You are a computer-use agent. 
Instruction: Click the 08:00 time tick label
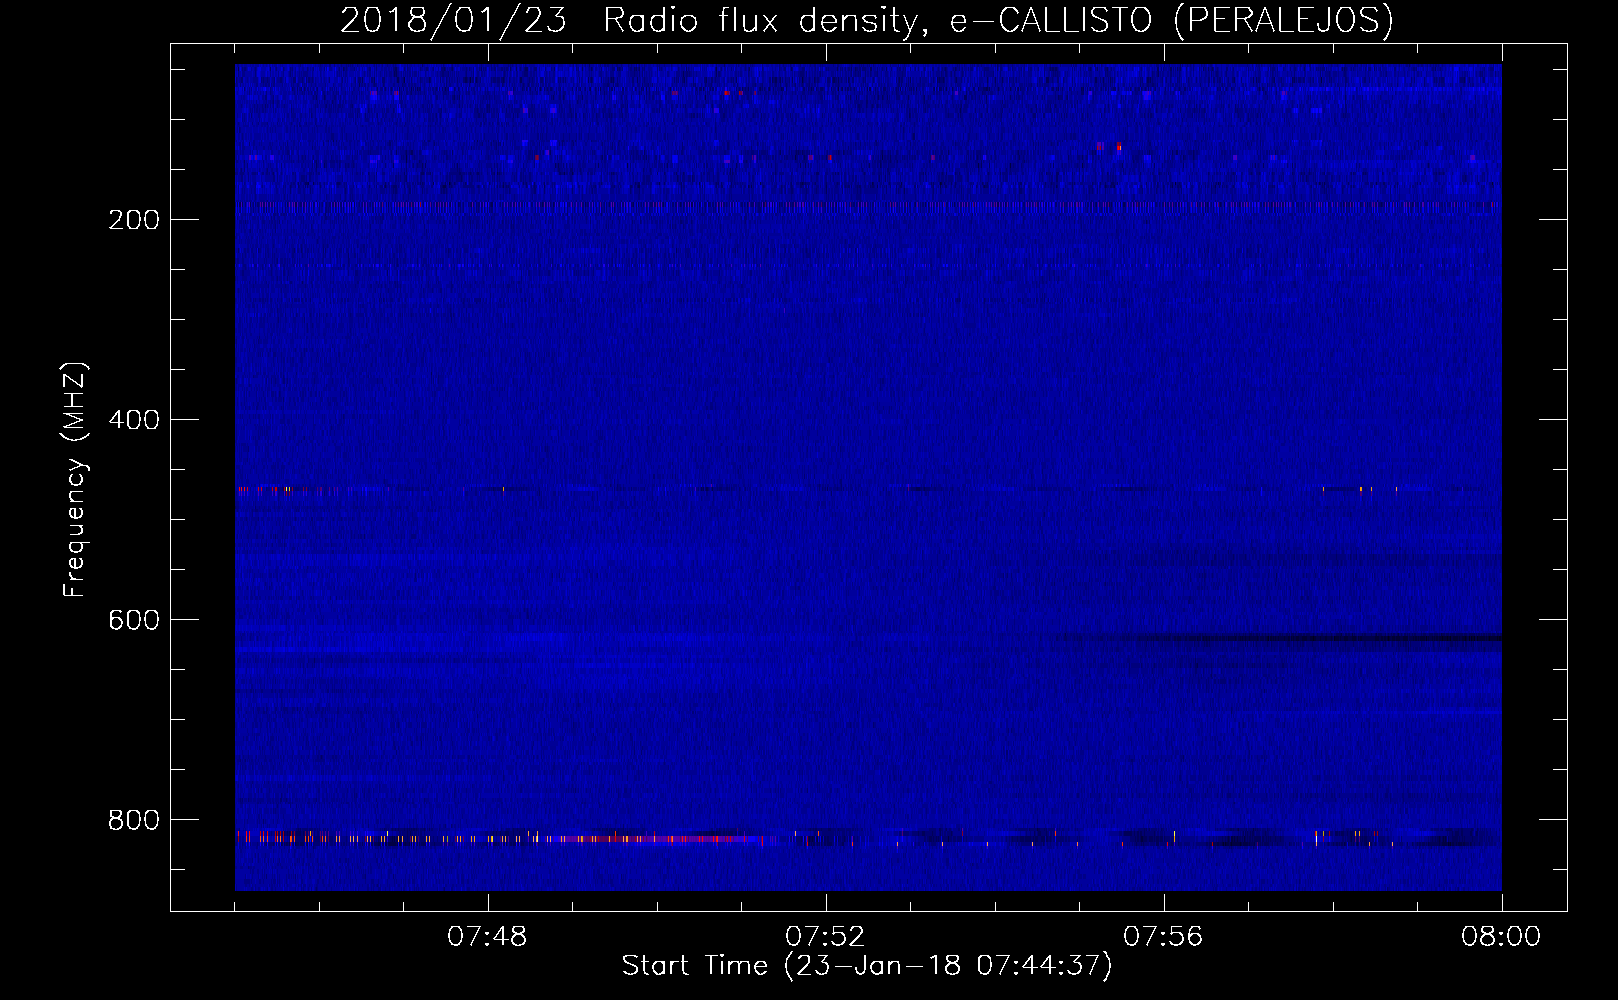pyautogui.click(x=1501, y=937)
